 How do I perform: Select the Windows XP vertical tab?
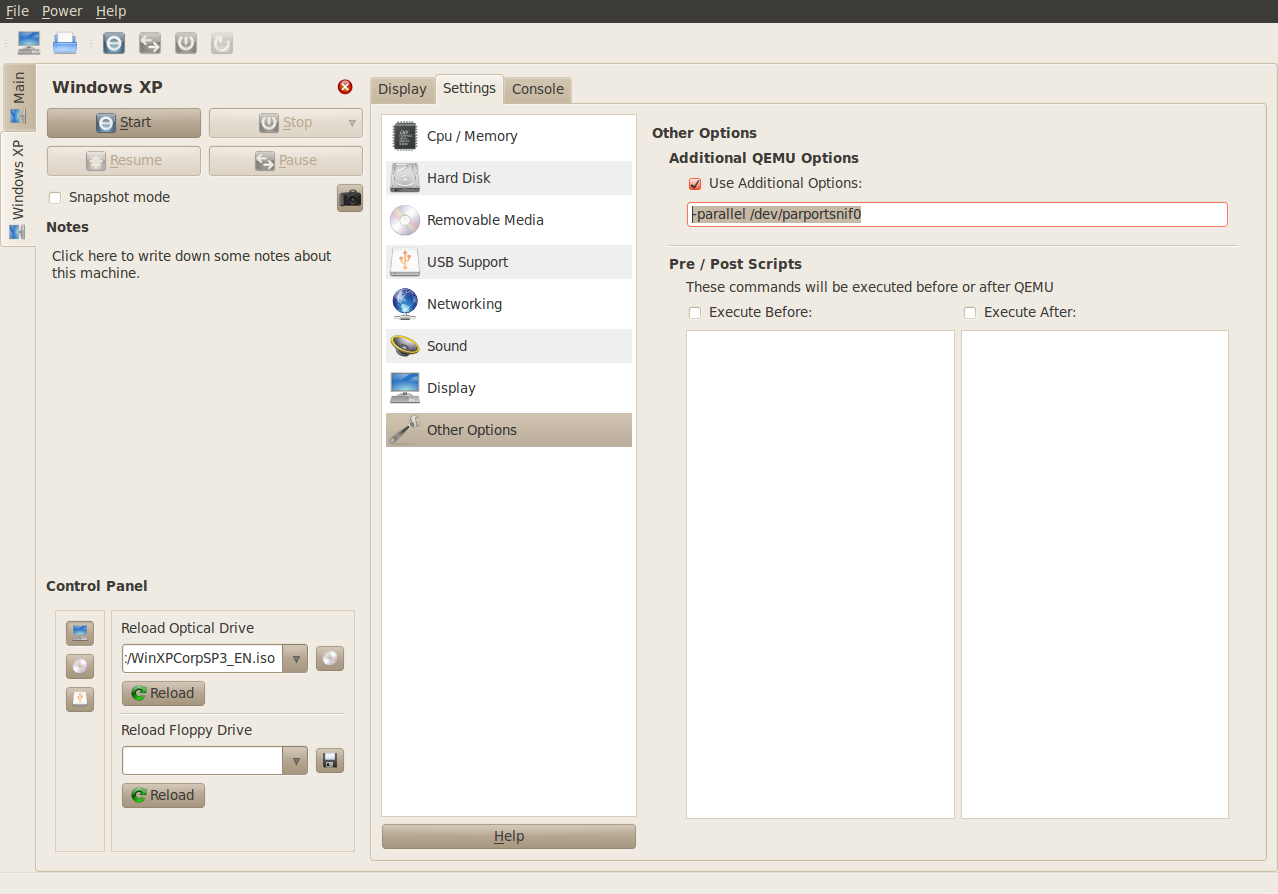[x=18, y=189]
